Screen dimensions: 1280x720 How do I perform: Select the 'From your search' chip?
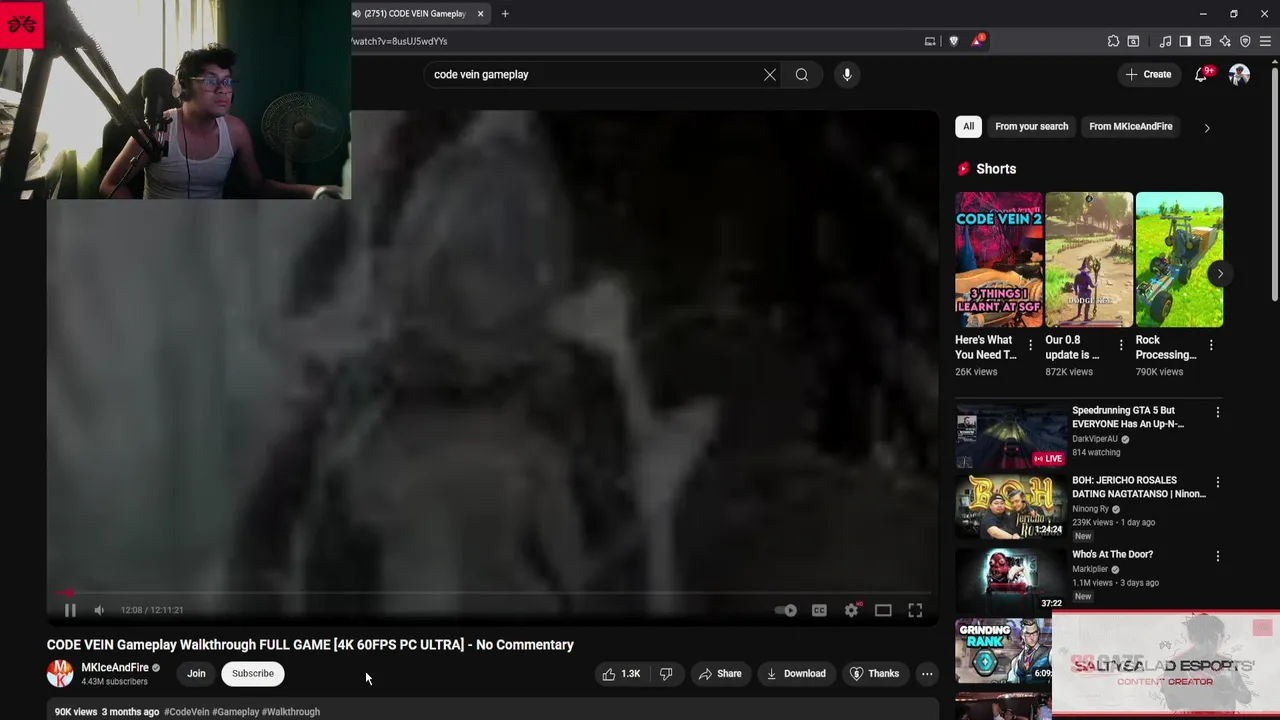click(1032, 126)
